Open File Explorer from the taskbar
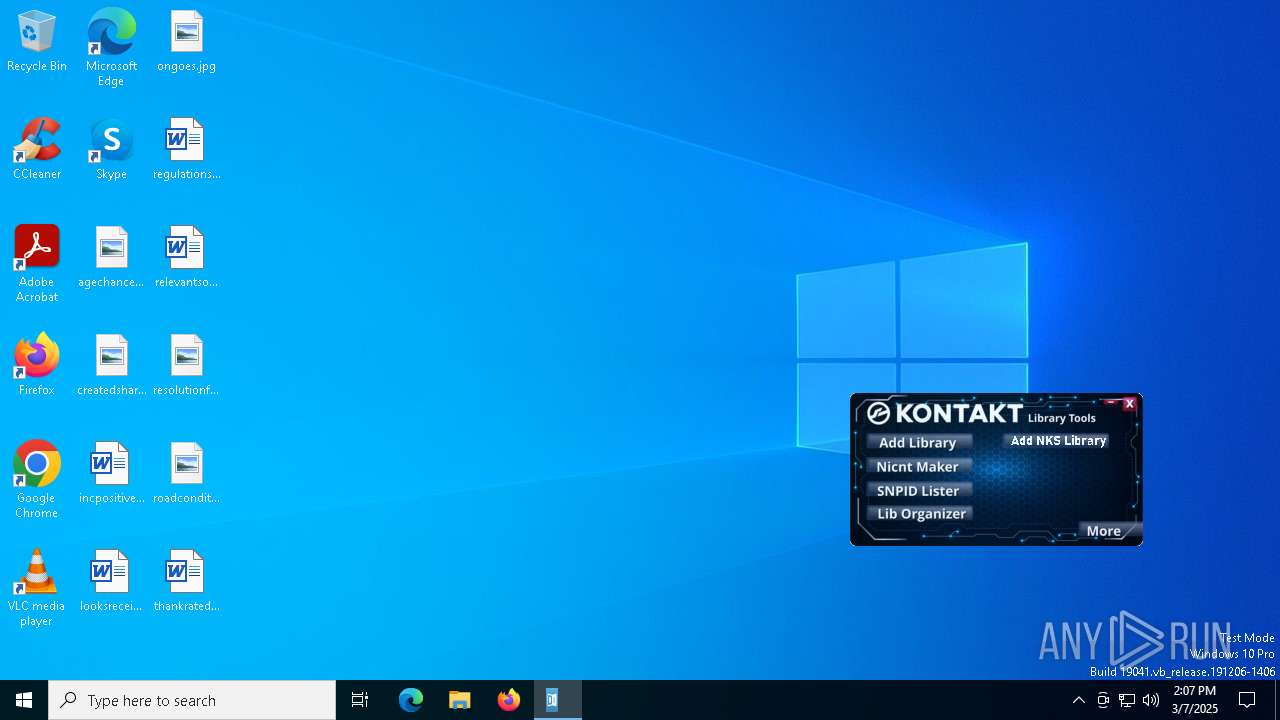Image resolution: width=1280 pixels, height=720 pixels. (x=460, y=700)
